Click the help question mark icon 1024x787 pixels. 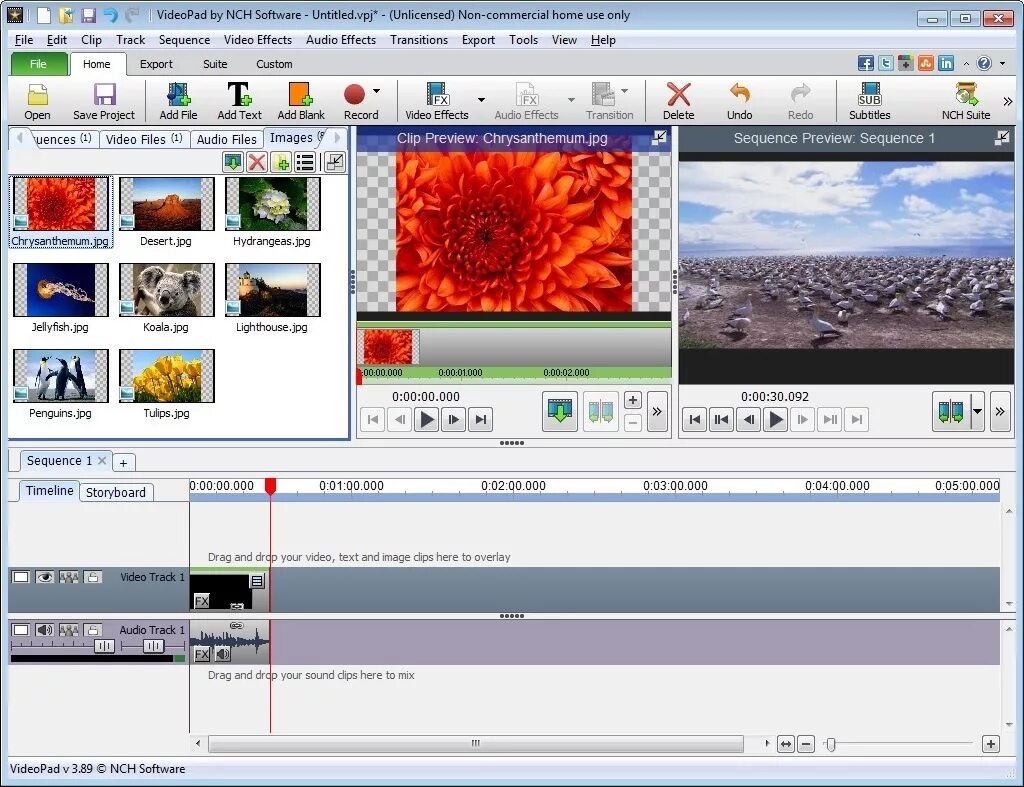(984, 63)
